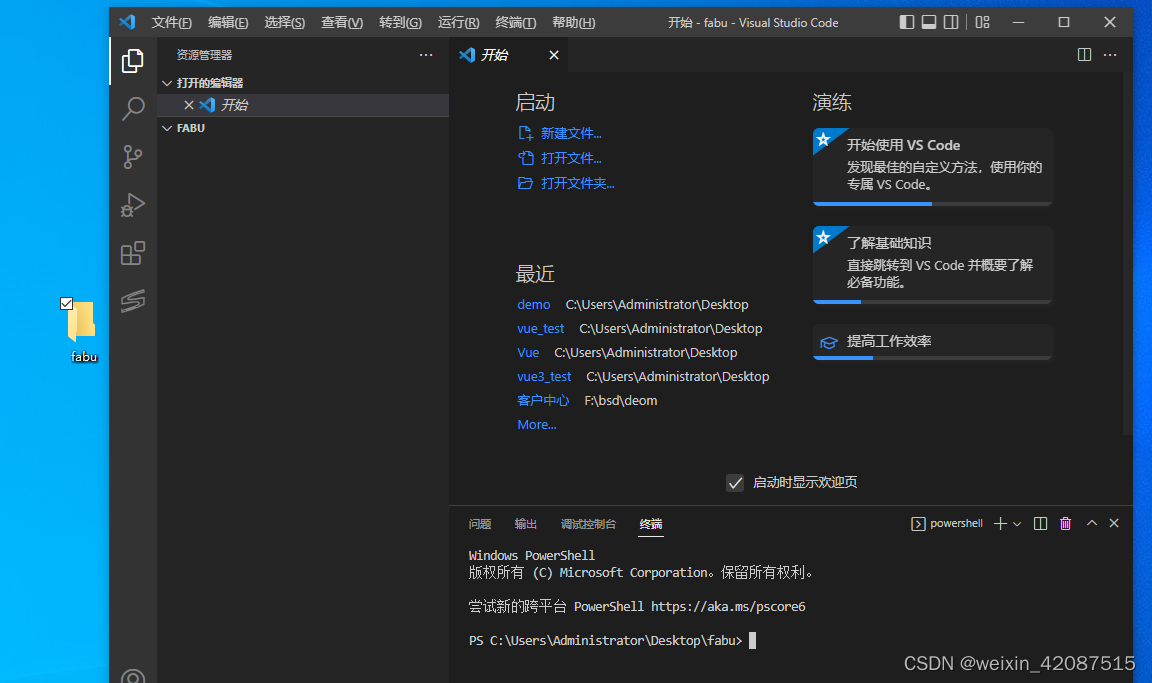Open the Extensions view
Image resolution: width=1152 pixels, height=683 pixels.
pyautogui.click(x=132, y=253)
